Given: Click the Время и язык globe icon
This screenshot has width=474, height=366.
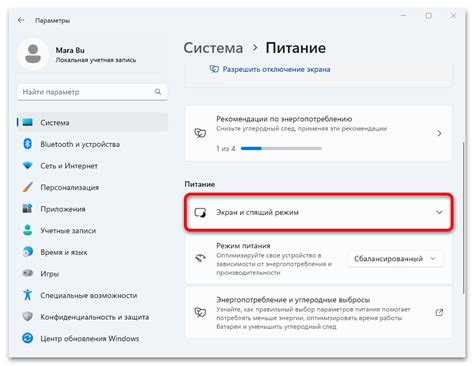Looking at the screenshot, I should tap(28, 252).
